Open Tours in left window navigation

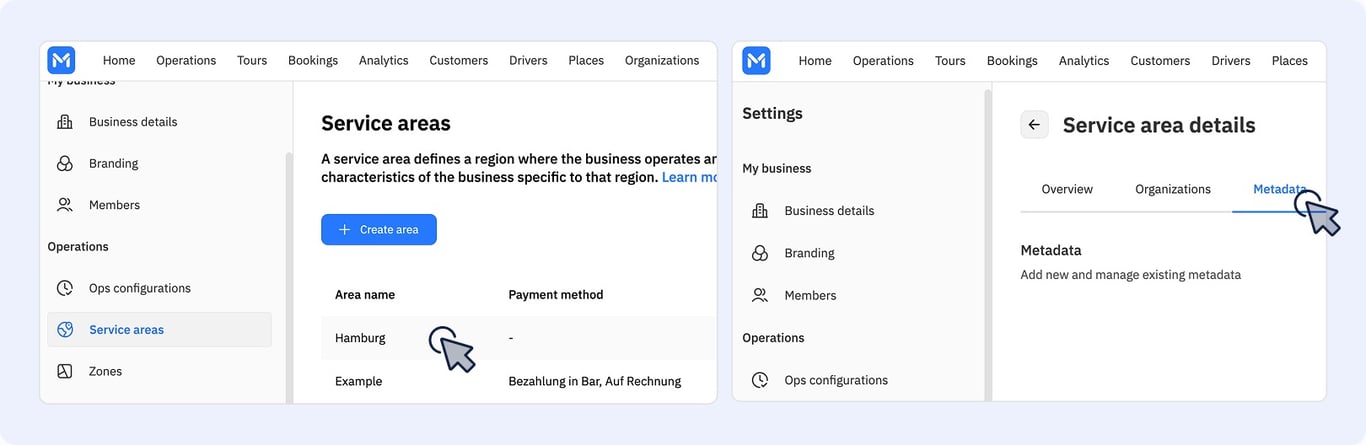(x=252, y=60)
